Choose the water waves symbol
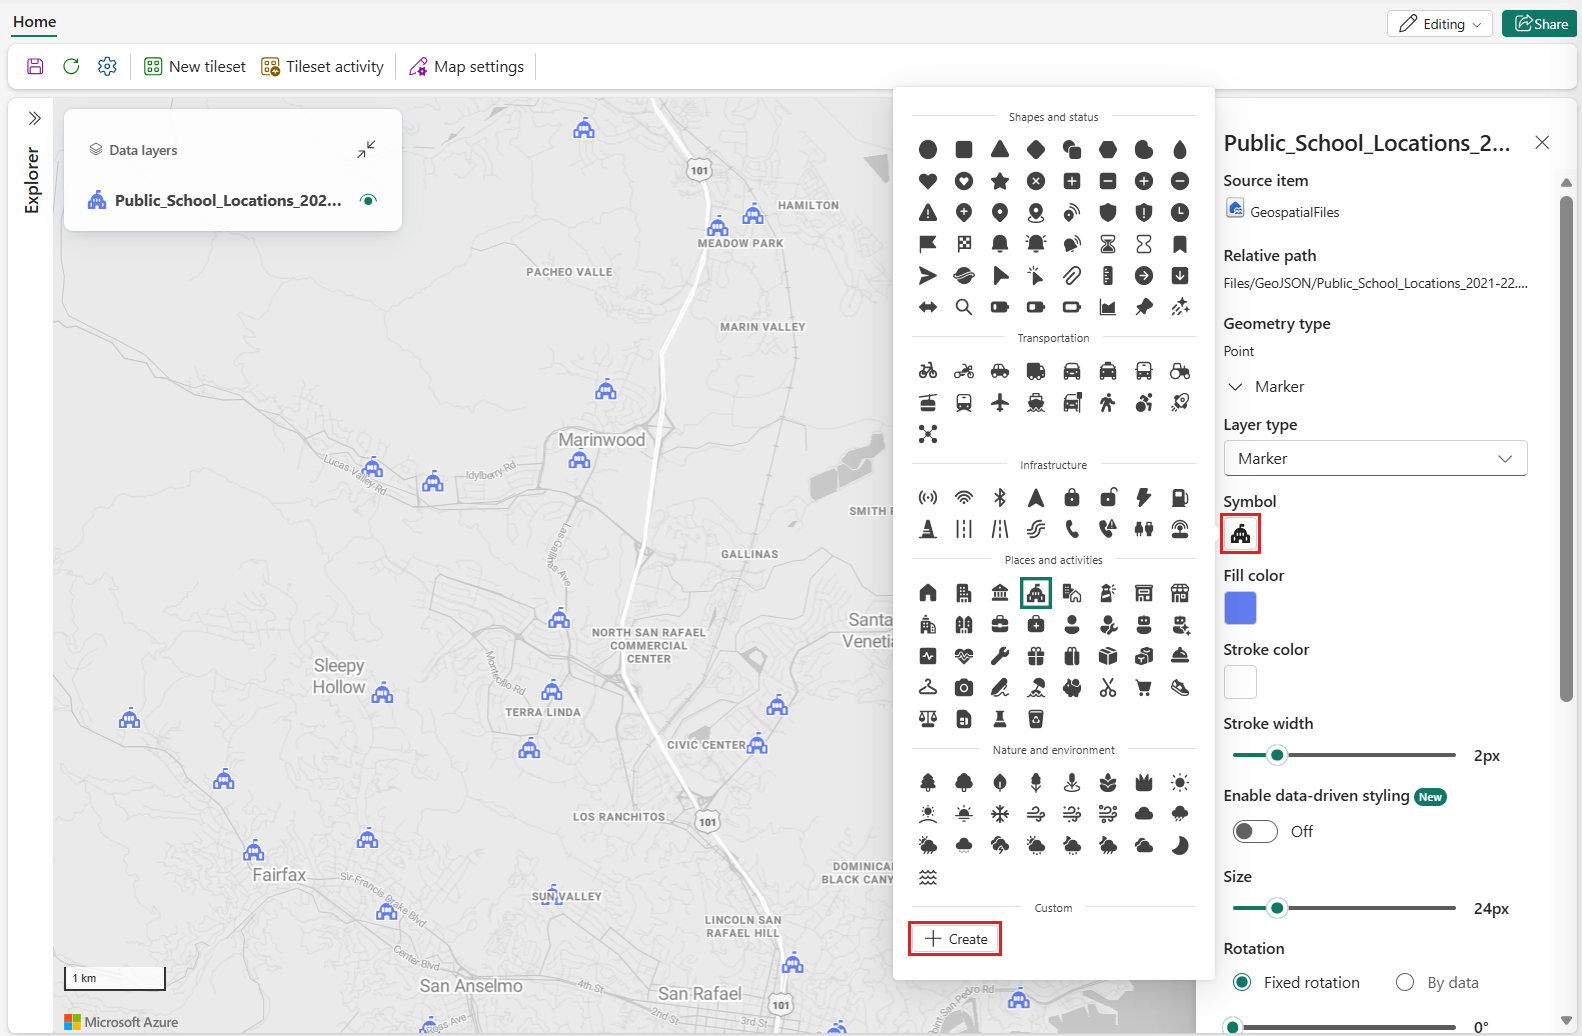 tap(928, 877)
